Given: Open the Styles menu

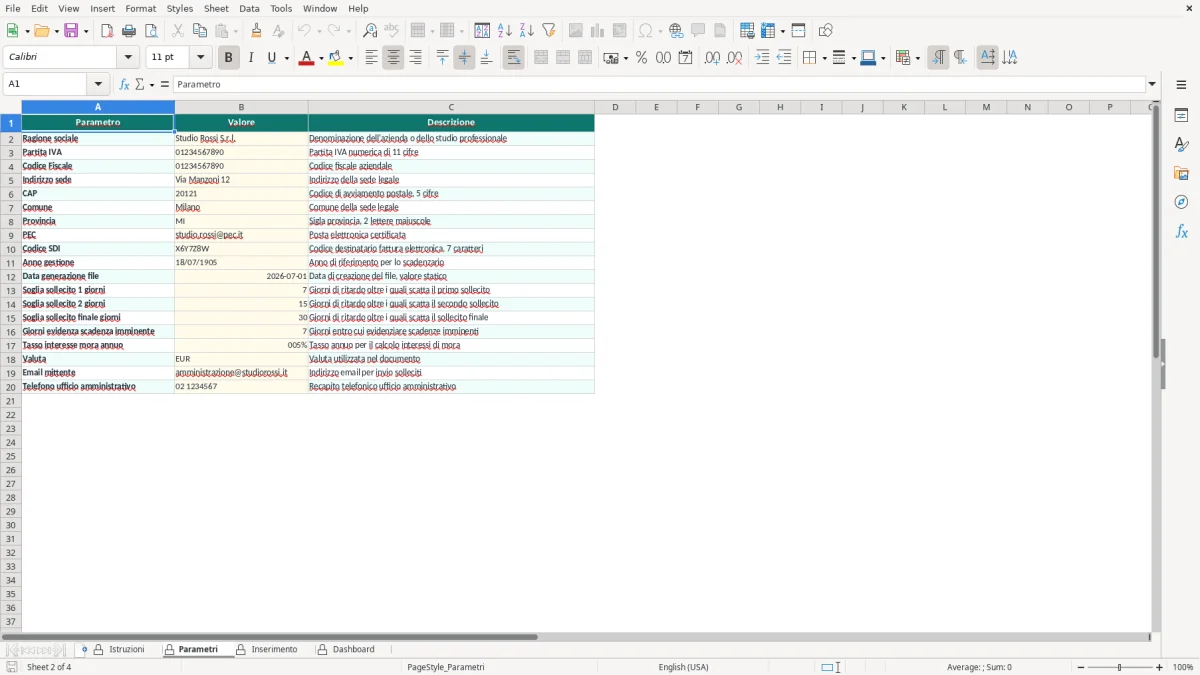Looking at the screenshot, I should click(x=180, y=8).
